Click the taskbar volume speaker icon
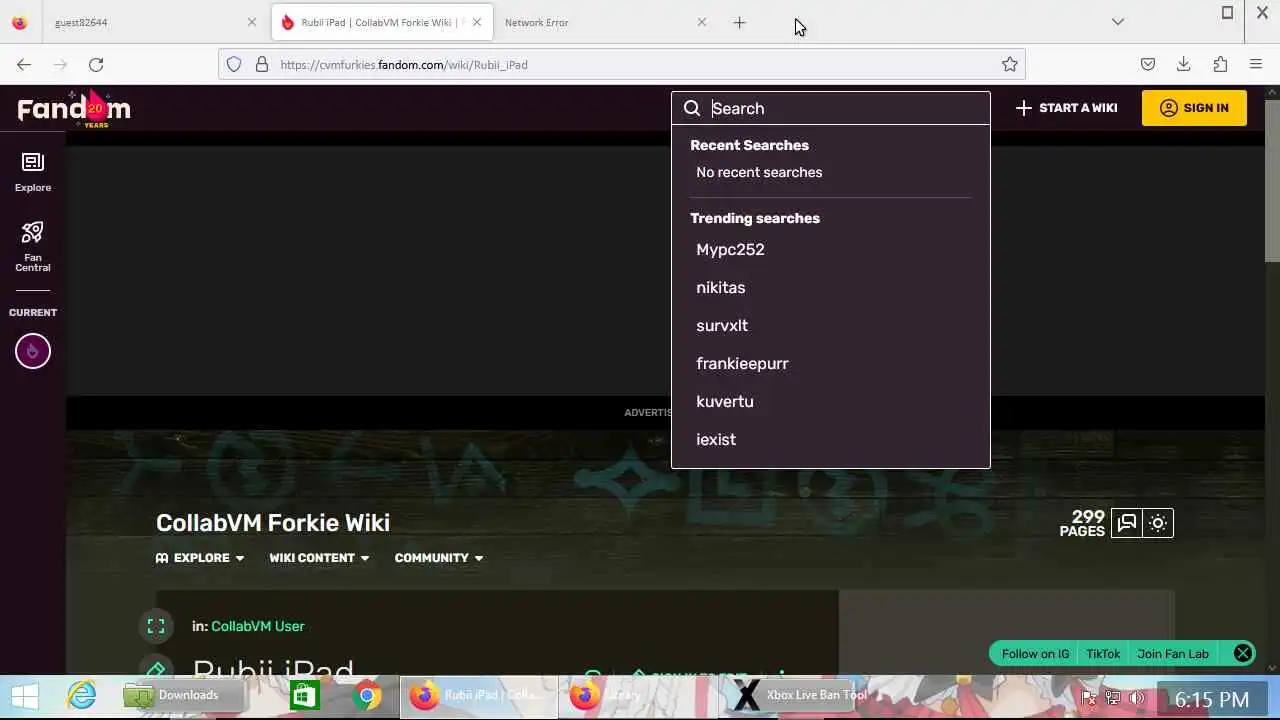This screenshot has width=1280, height=720. point(1137,698)
